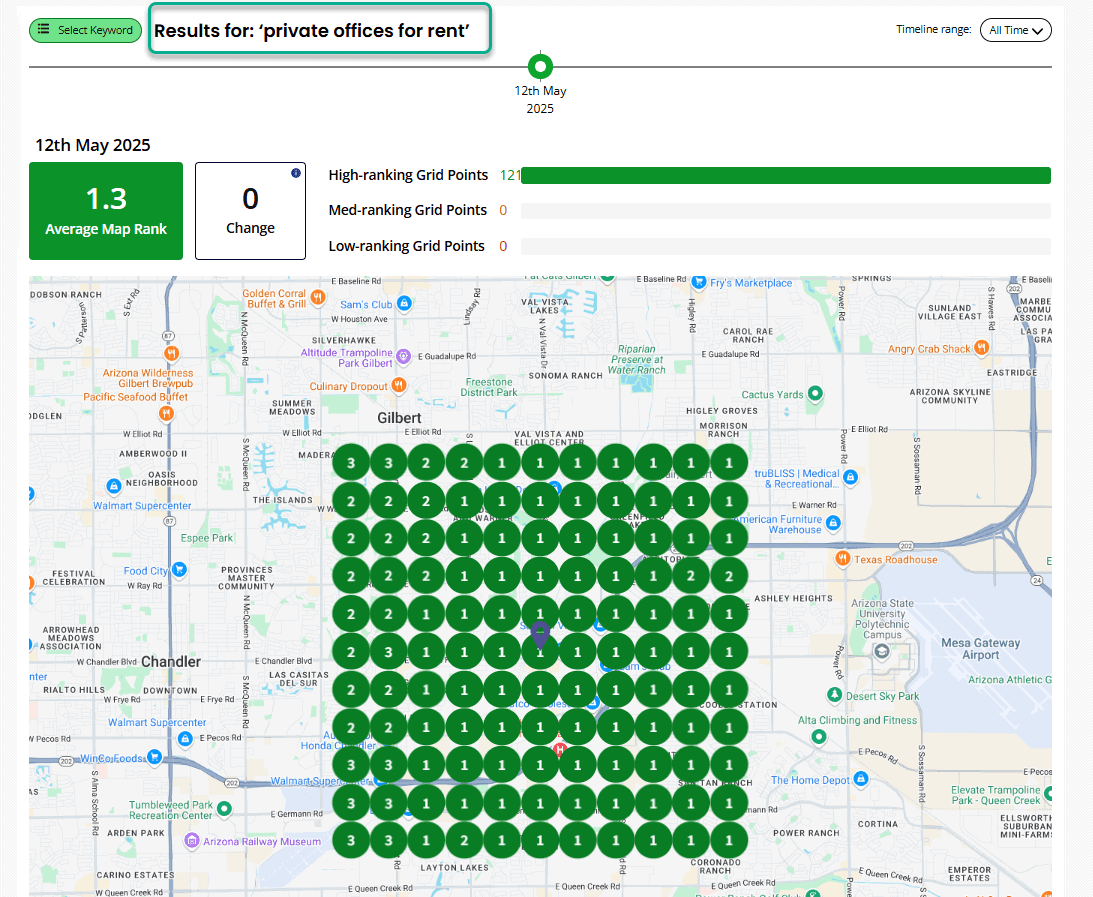Click the 12th May 2025 date heading
This screenshot has width=1093, height=897.
[93, 145]
